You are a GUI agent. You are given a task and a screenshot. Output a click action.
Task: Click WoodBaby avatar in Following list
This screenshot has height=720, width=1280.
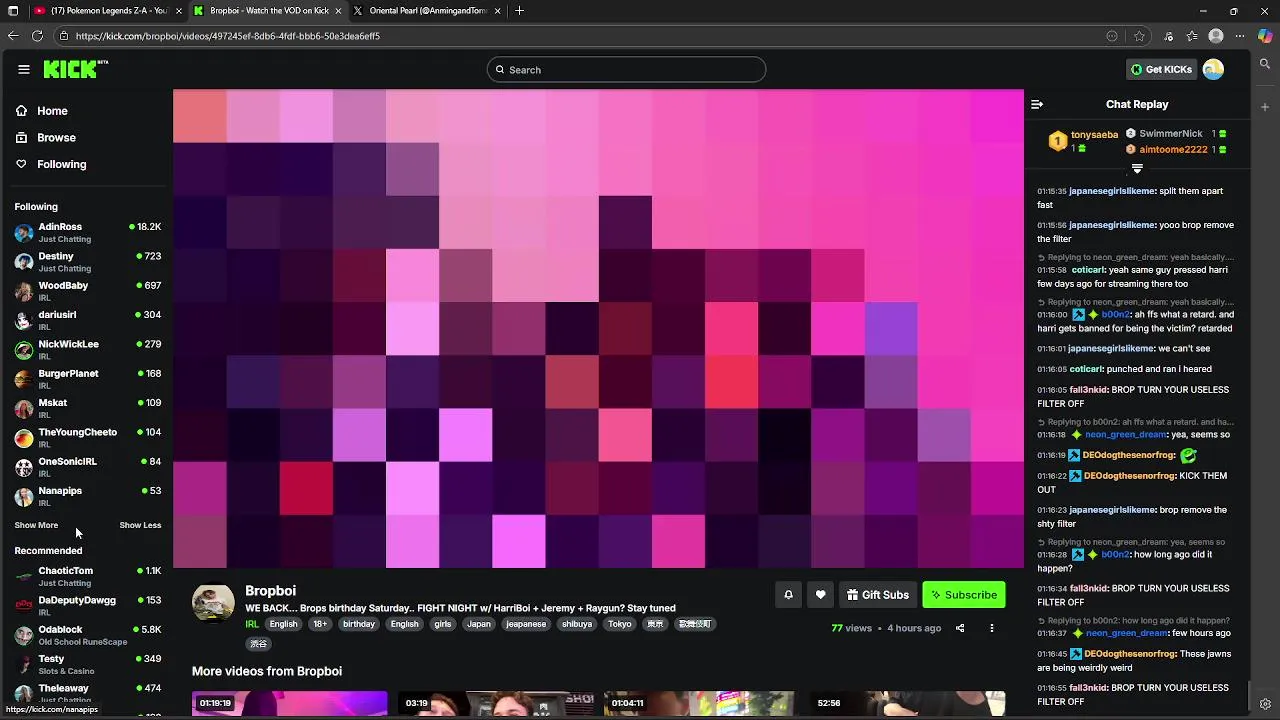pos(24,291)
